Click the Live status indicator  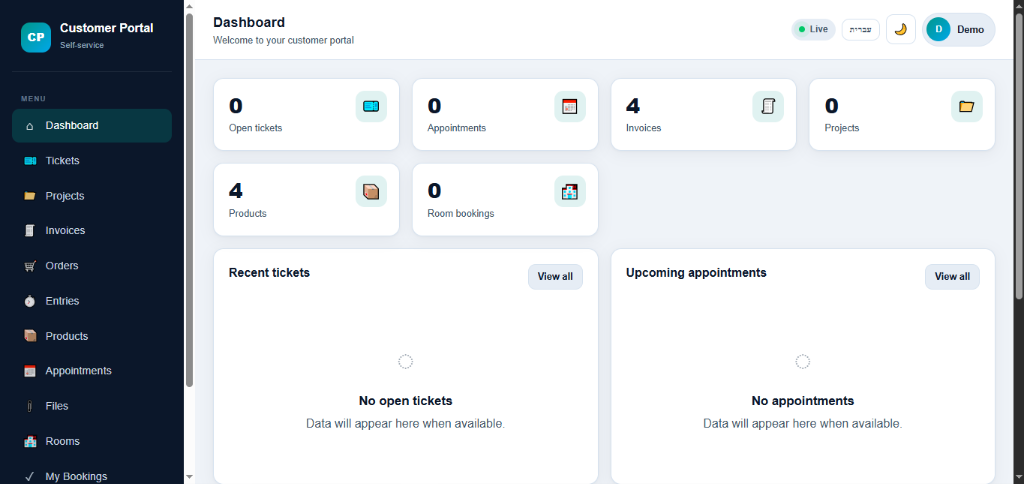(x=813, y=29)
